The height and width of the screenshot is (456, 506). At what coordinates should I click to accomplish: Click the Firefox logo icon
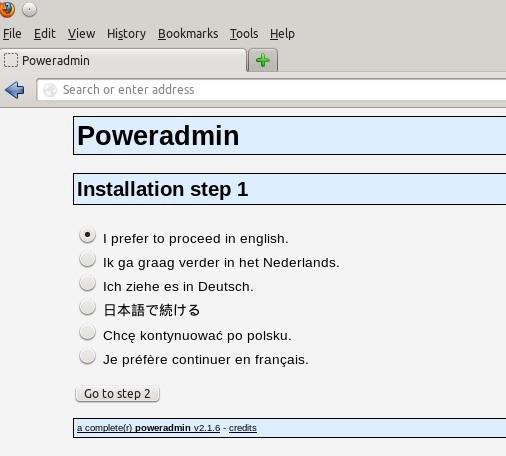[7, 8]
